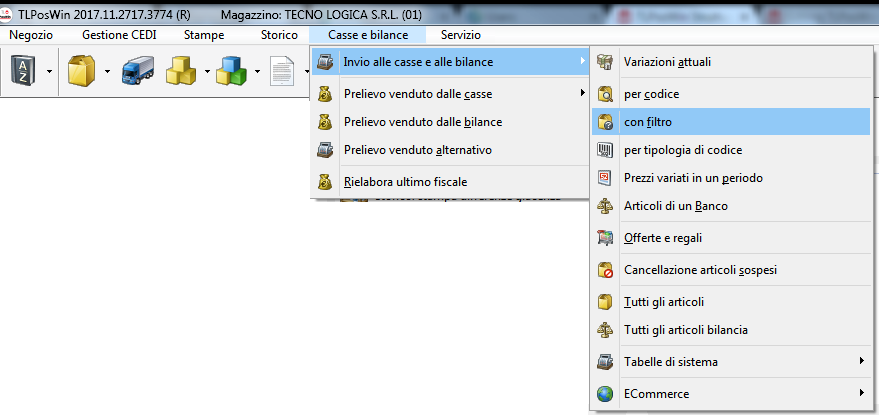Click the A-Z dictionary book toolbar icon

pos(24,71)
